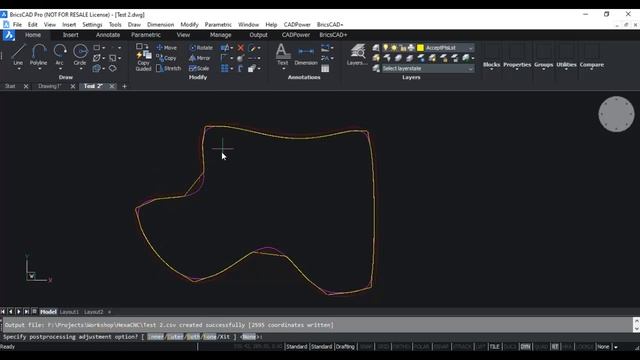The width and height of the screenshot is (640, 360).
Task: Close the Test 2 document tab
Action: click(x=111, y=86)
